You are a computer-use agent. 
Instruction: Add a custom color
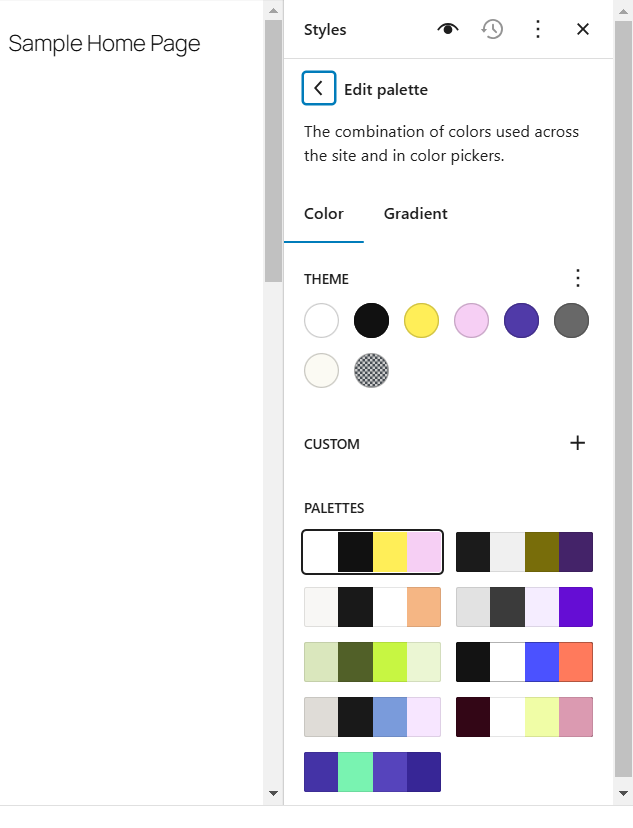577,443
